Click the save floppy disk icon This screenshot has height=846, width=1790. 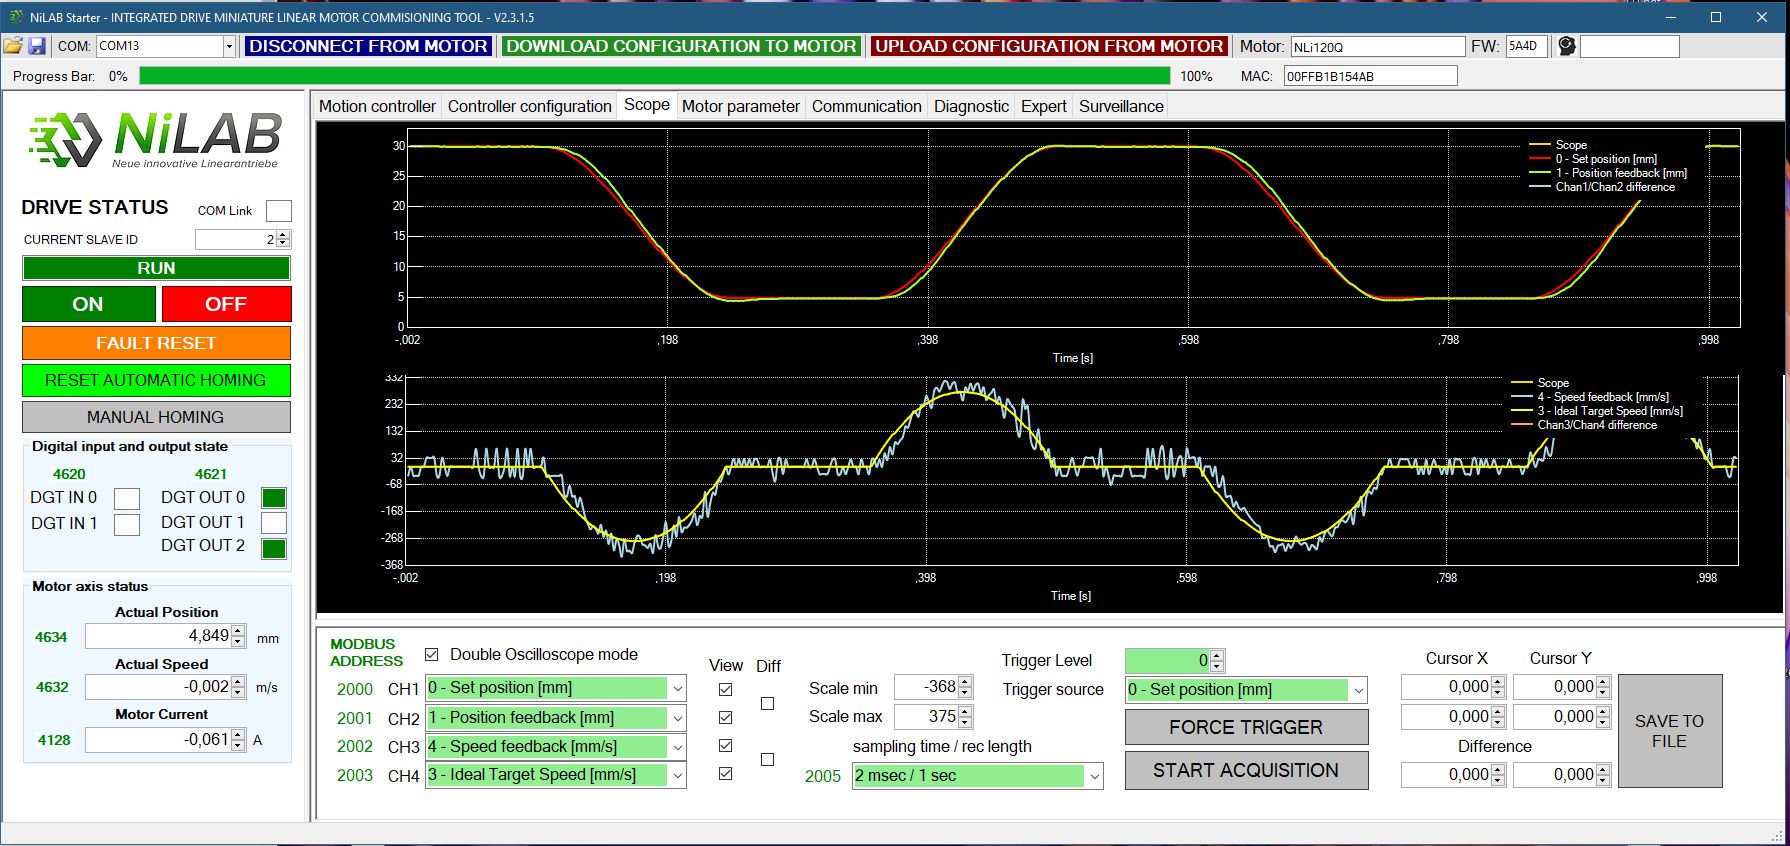(37, 46)
